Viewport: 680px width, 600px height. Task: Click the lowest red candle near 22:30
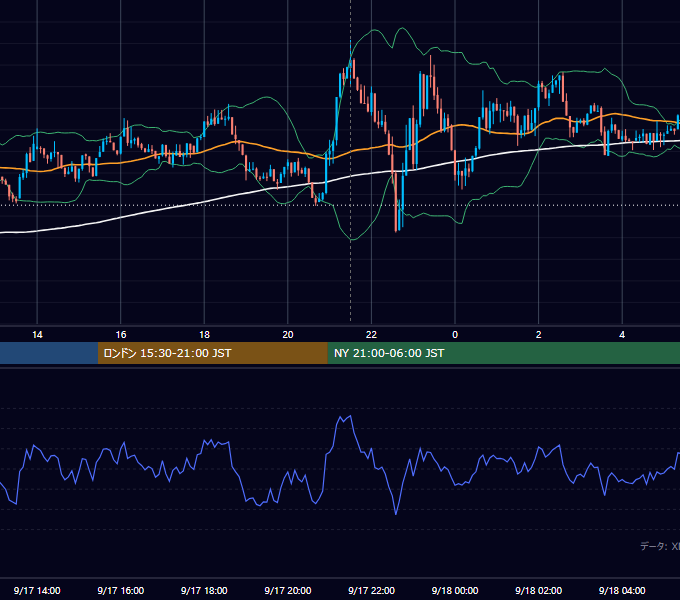[x=396, y=202]
